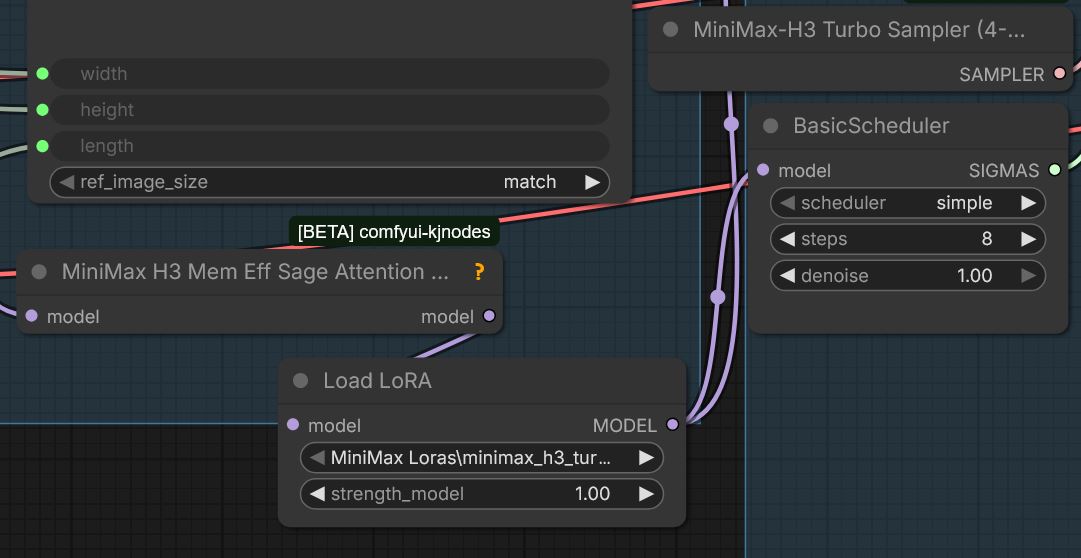Click the height input socket
This screenshot has height=558, width=1081.
pos(42,110)
